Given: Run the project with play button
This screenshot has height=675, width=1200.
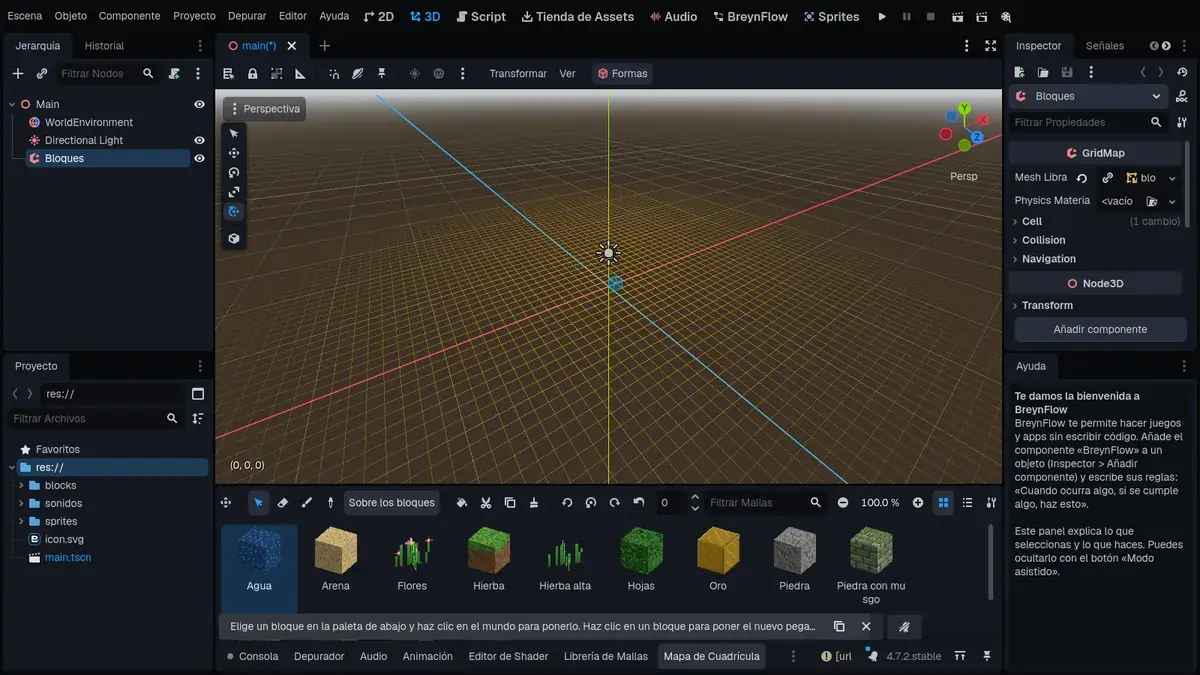Looking at the screenshot, I should coord(882,17).
